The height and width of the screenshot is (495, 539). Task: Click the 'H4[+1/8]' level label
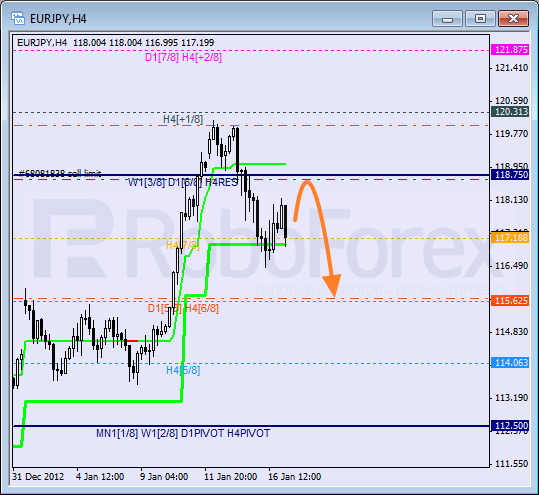(x=183, y=119)
